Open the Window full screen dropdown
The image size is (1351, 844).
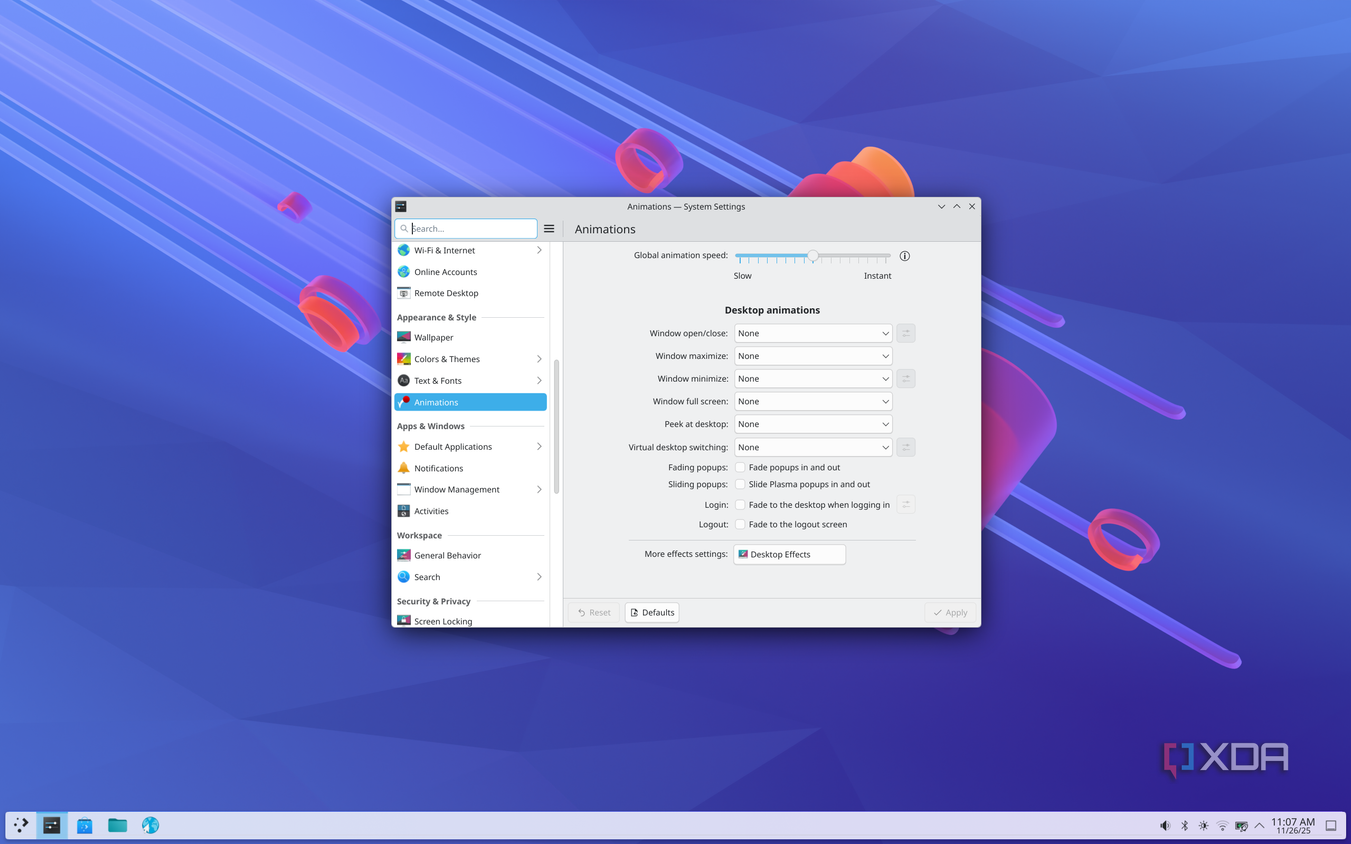[813, 401]
